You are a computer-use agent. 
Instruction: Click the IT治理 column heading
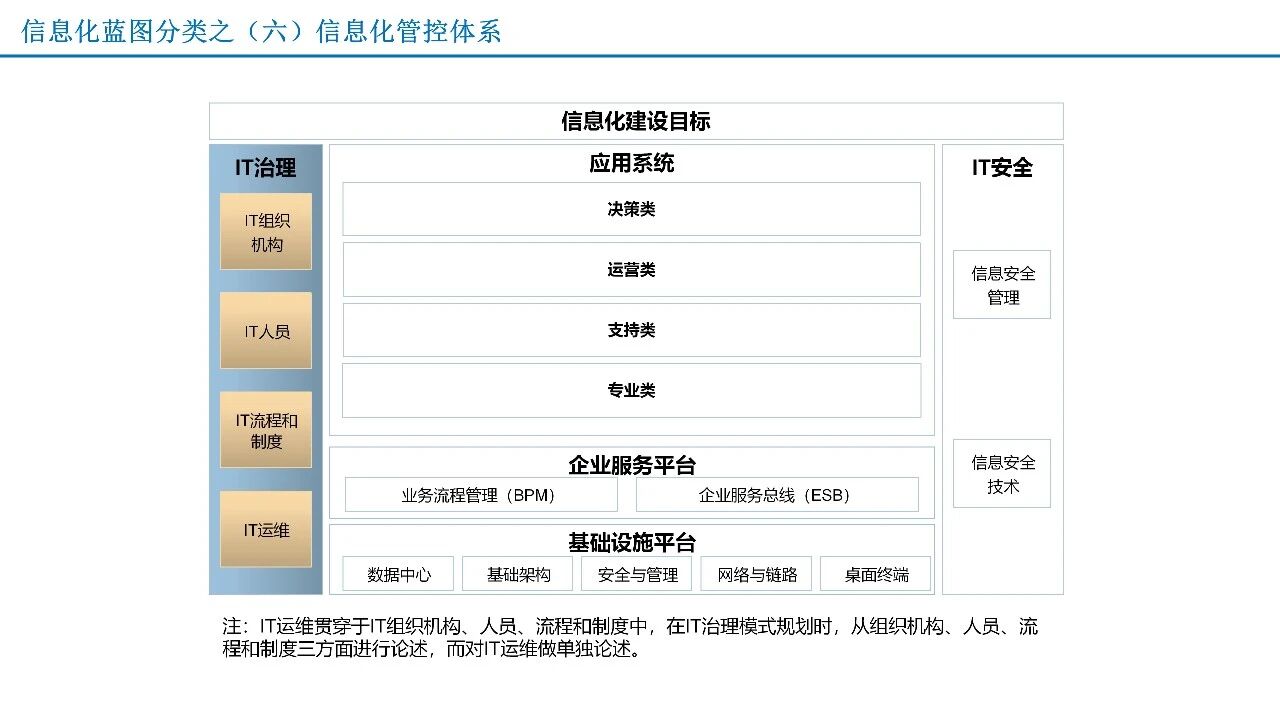266,167
